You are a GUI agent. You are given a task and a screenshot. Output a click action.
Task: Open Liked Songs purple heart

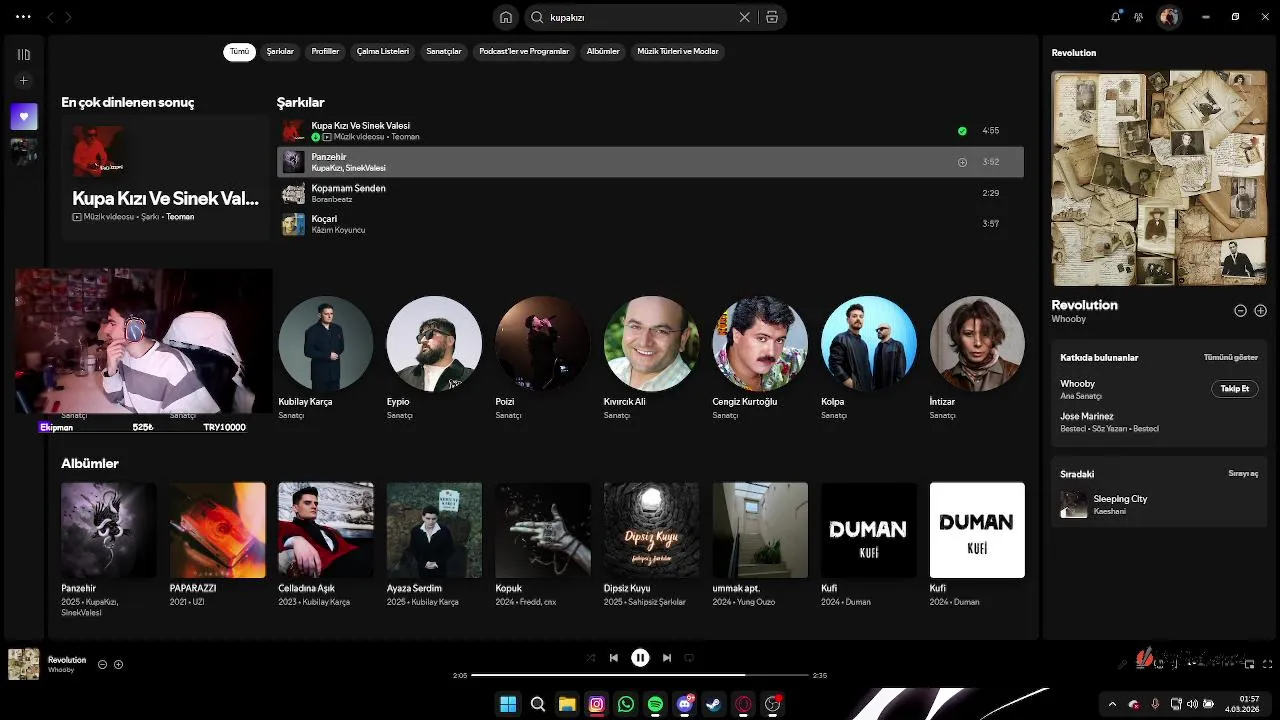point(24,116)
